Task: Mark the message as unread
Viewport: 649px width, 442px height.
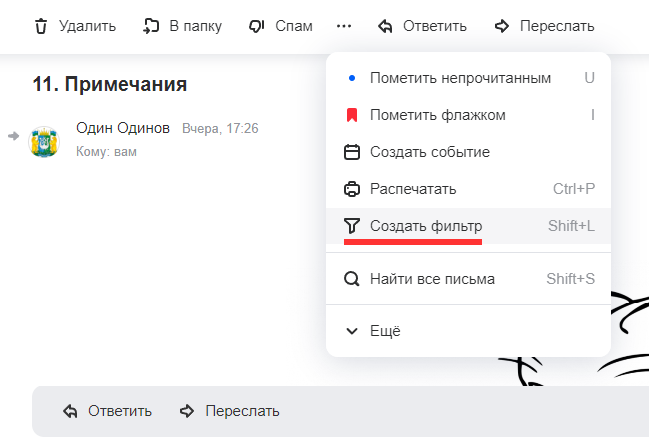Action: pyautogui.click(x=460, y=77)
